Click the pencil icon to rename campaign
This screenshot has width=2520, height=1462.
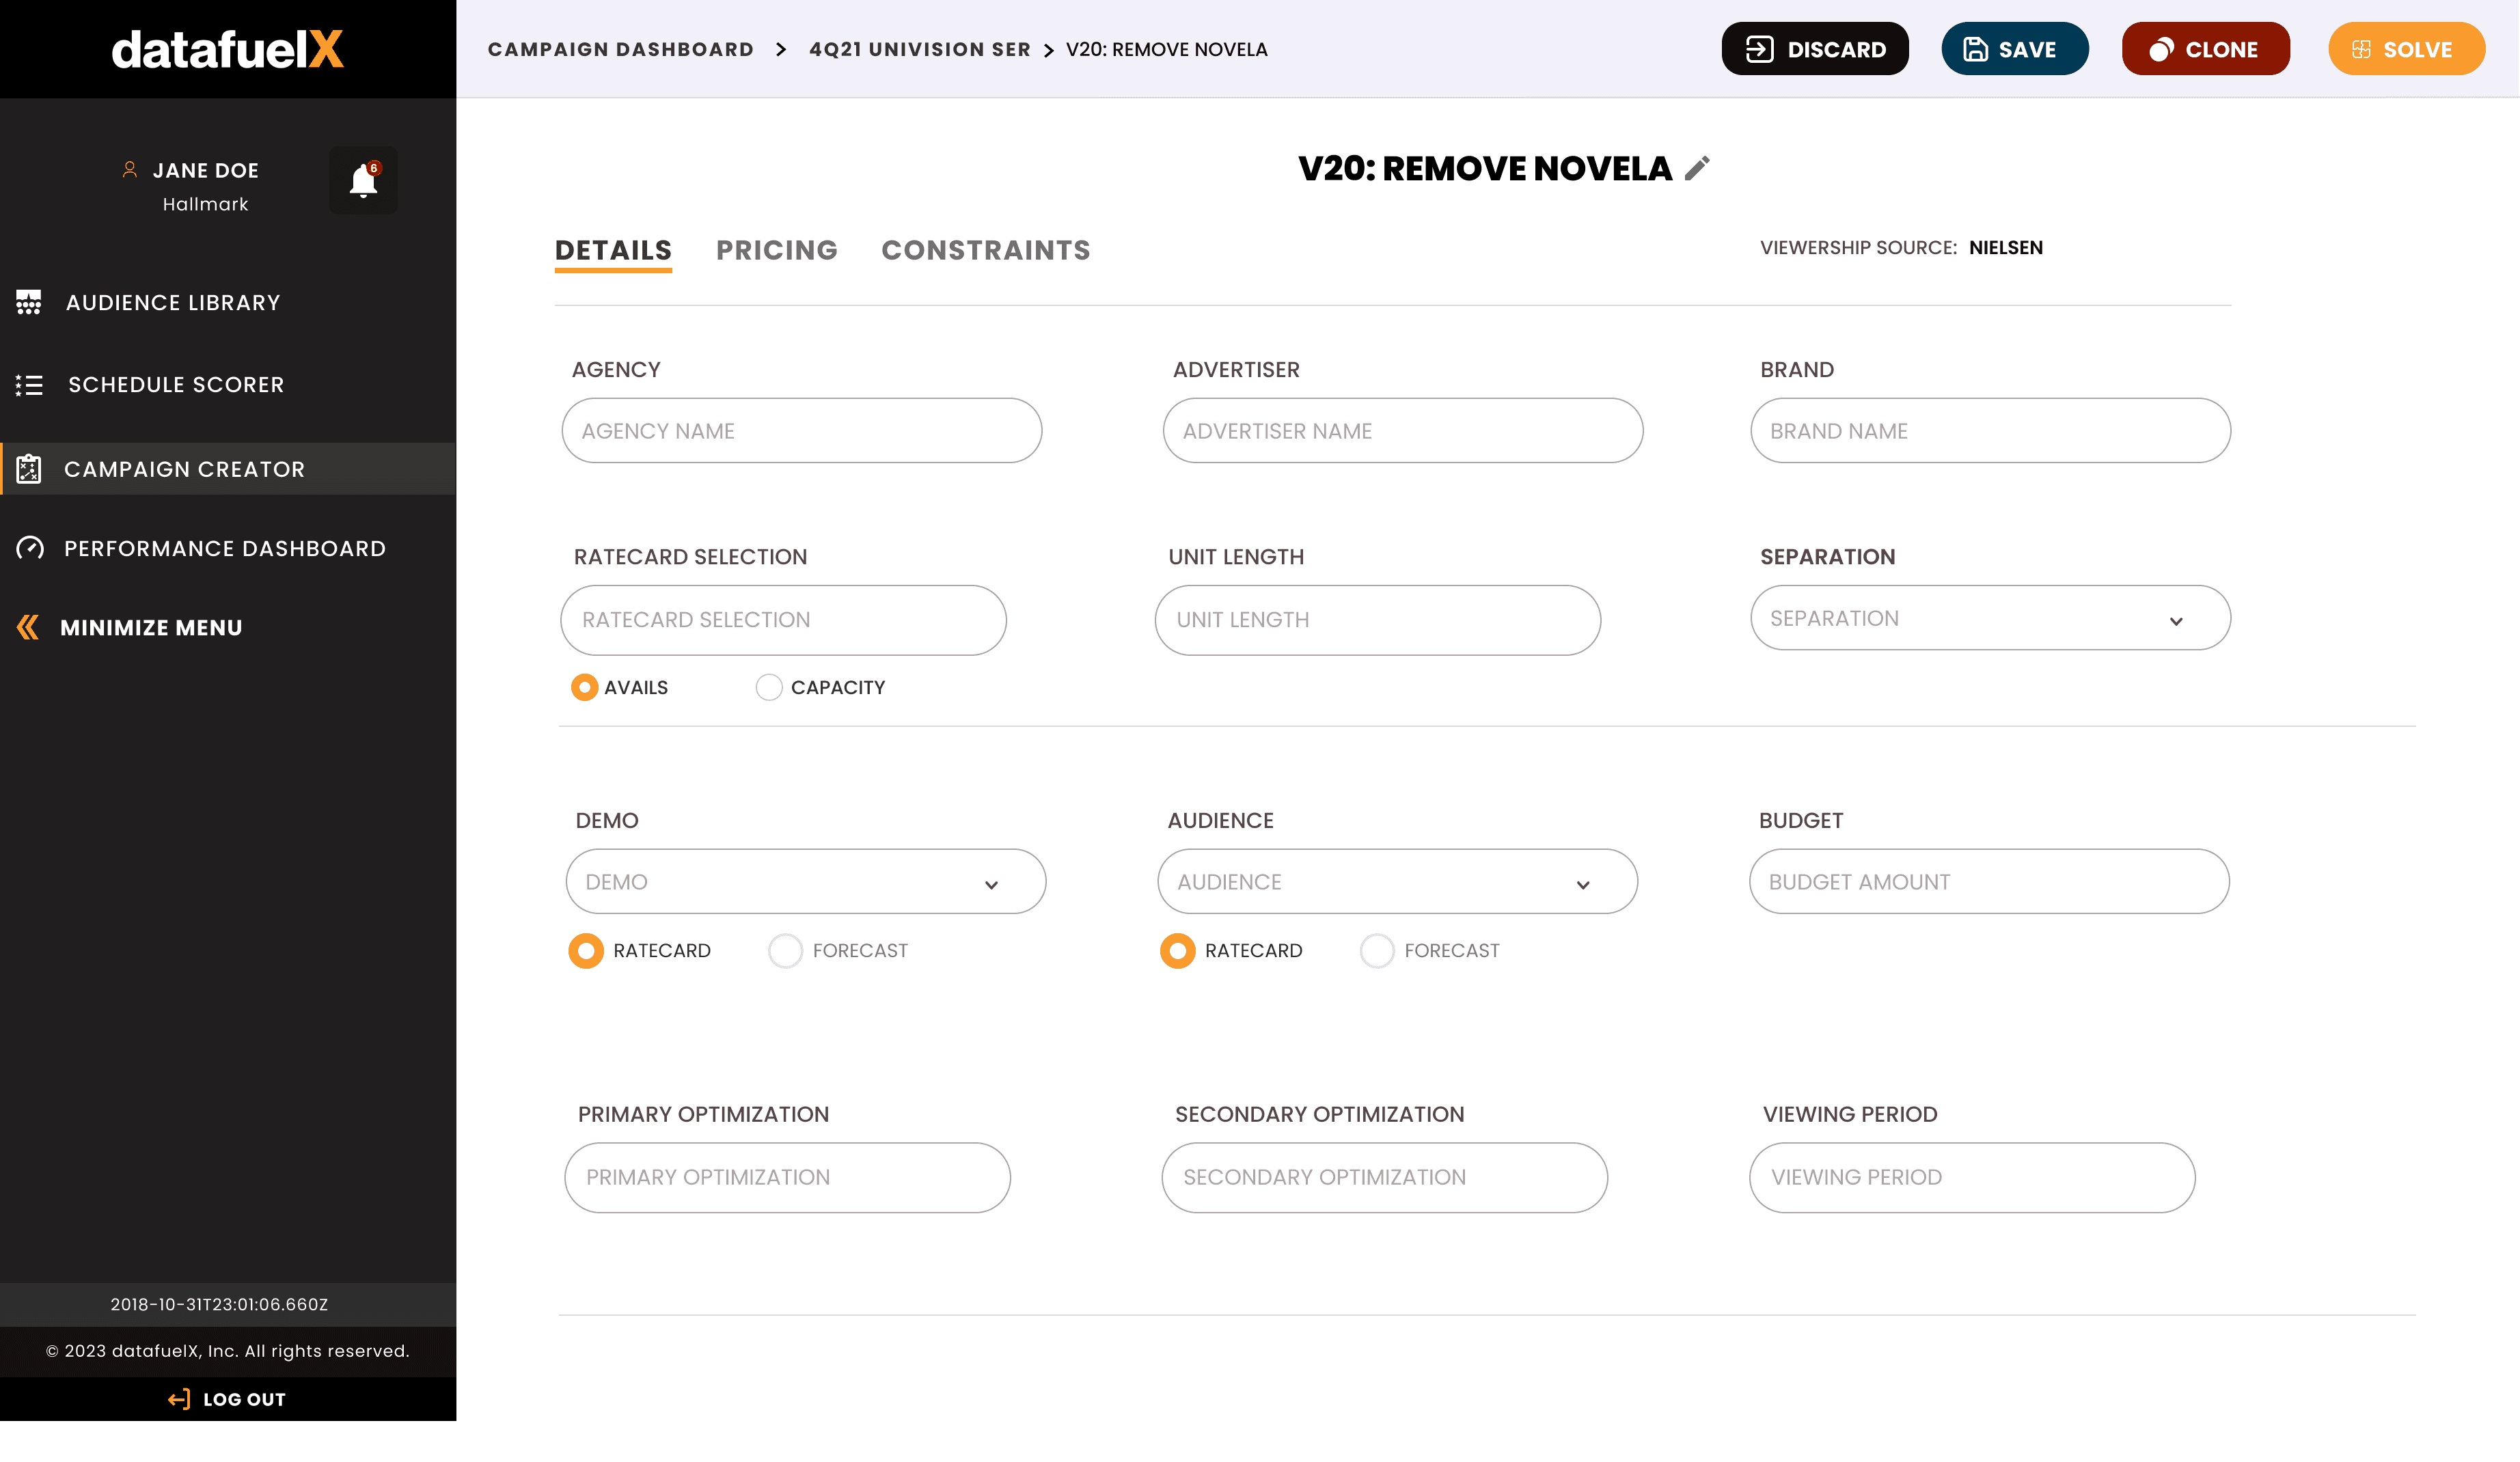click(1697, 168)
